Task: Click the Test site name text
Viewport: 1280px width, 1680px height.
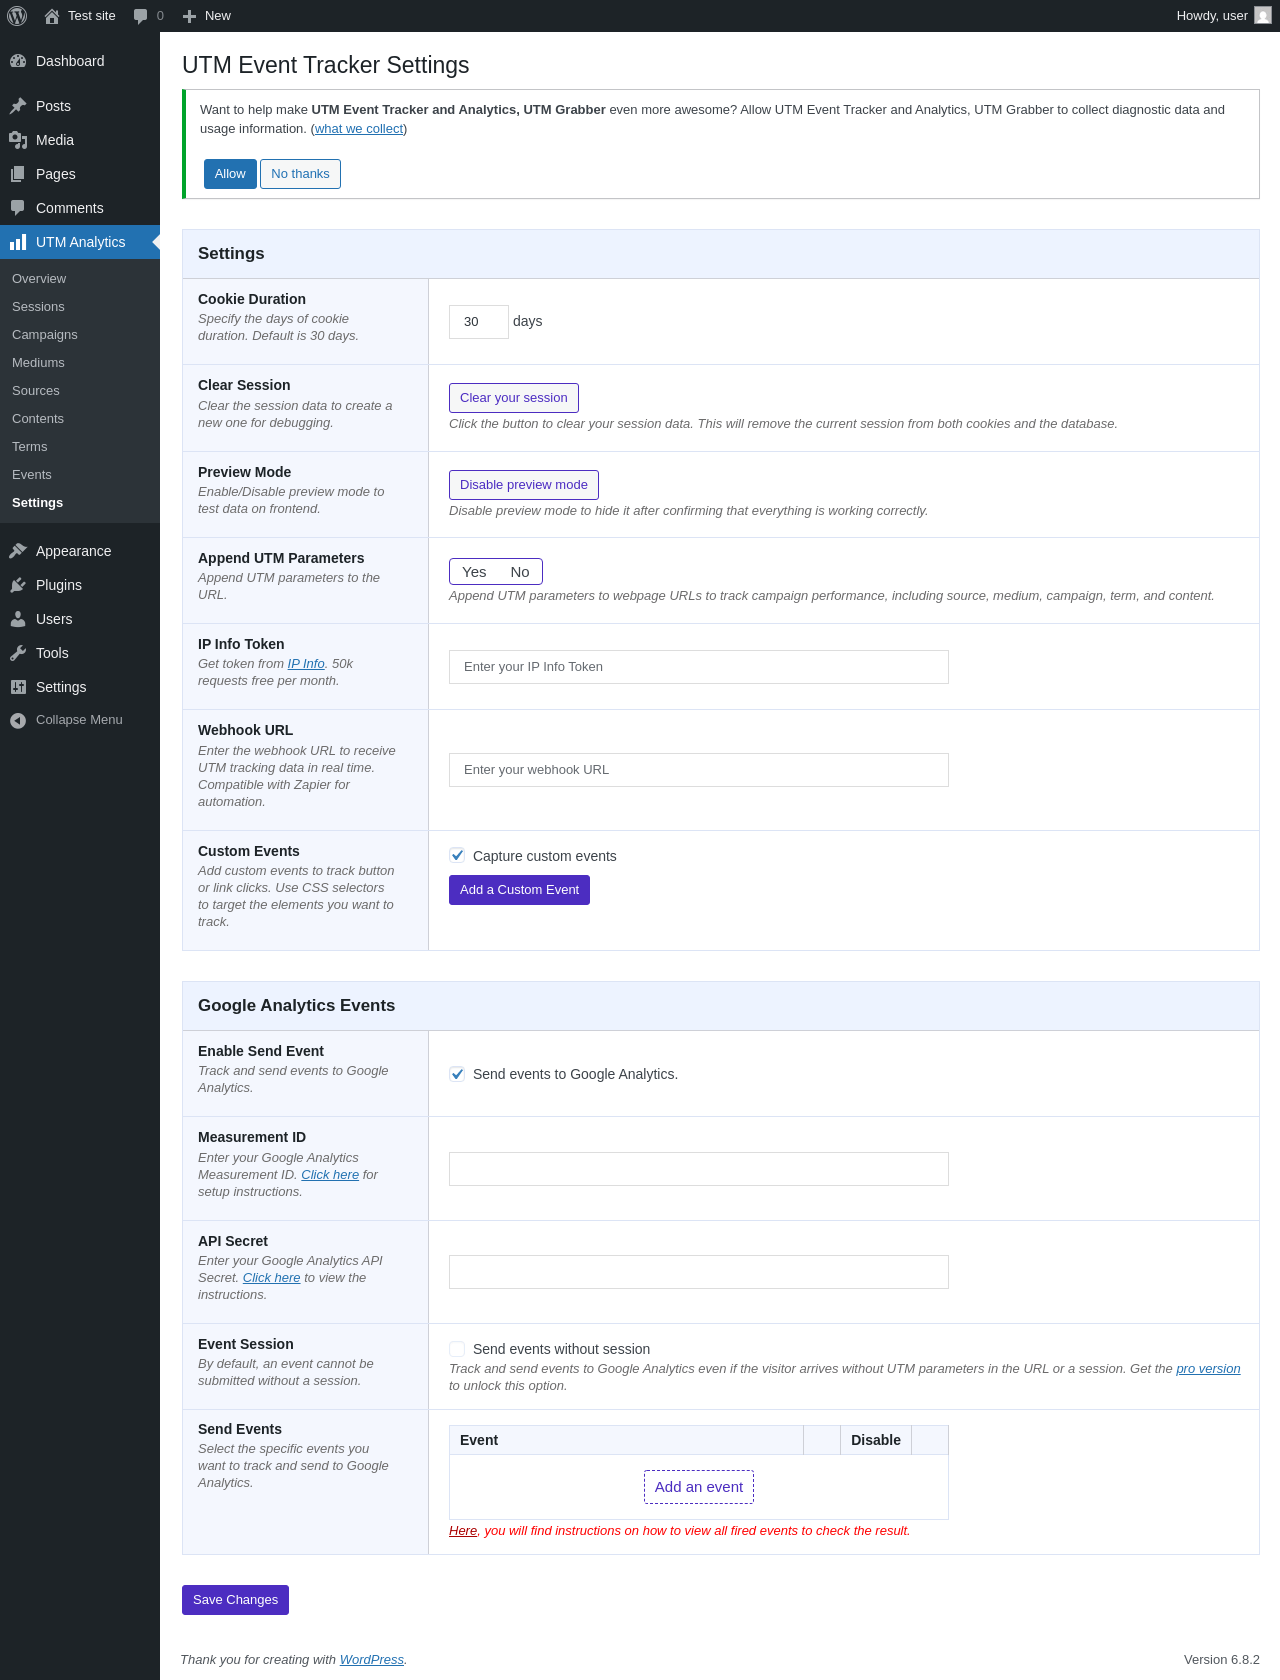Action: pyautogui.click(x=92, y=16)
